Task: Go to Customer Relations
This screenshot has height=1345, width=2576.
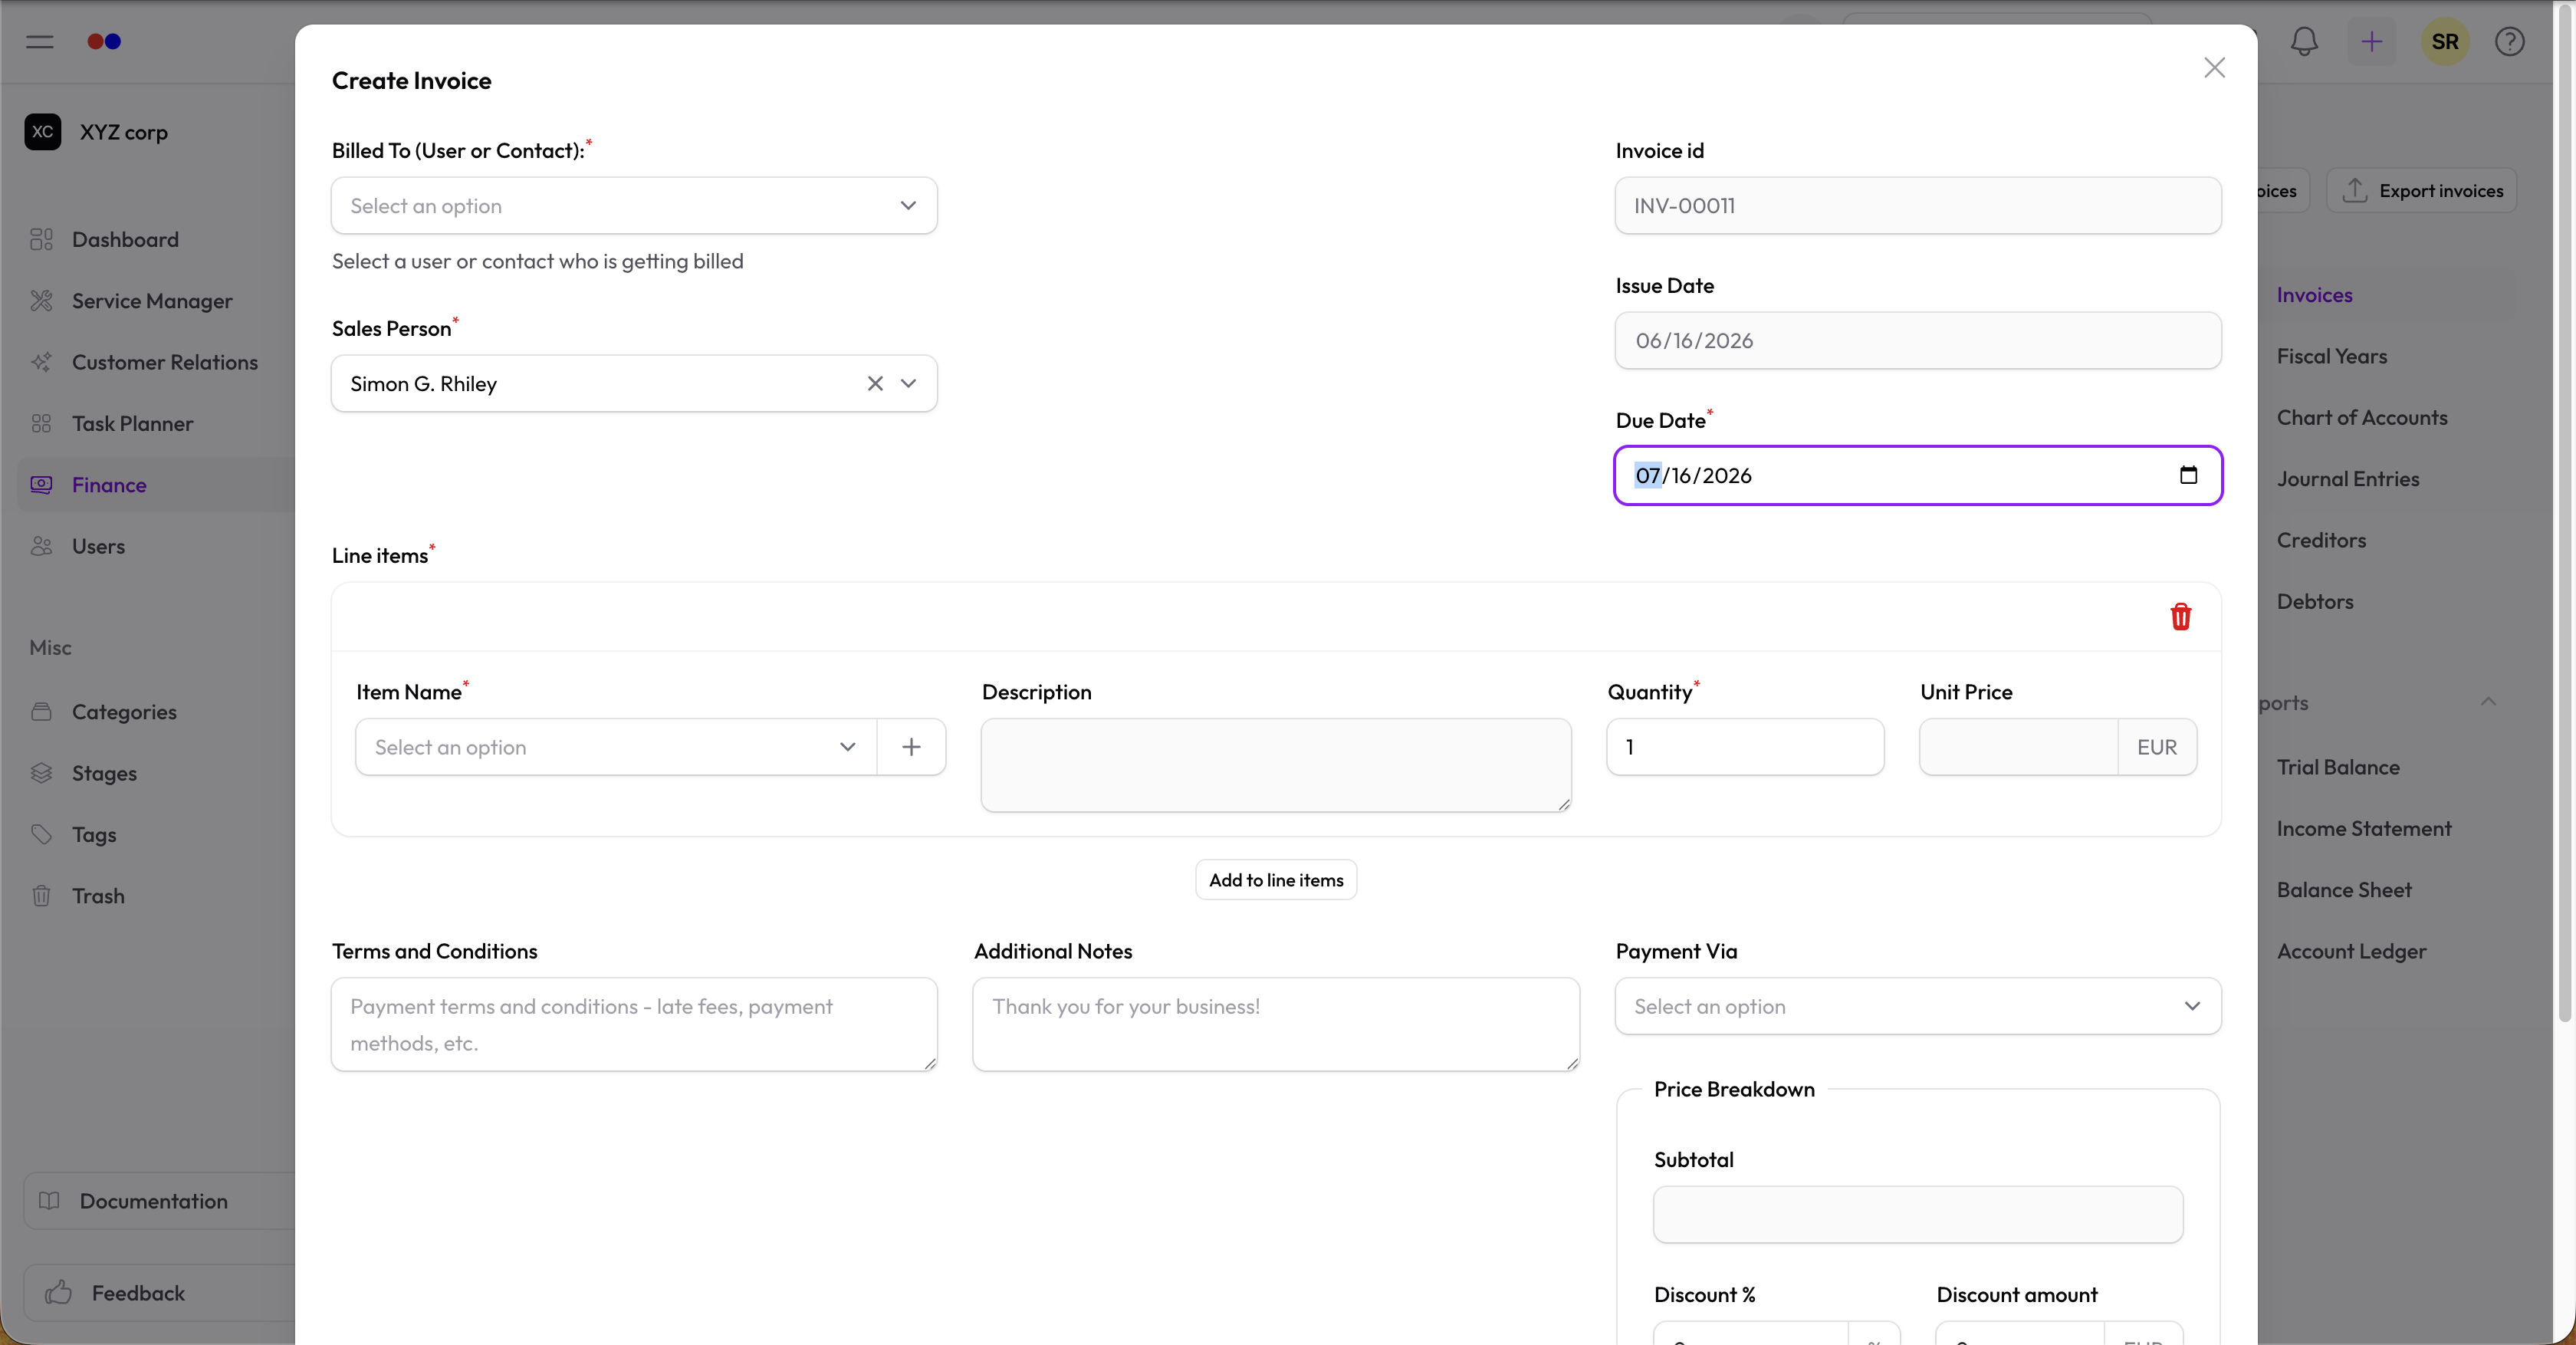Action: pos(165,362)
